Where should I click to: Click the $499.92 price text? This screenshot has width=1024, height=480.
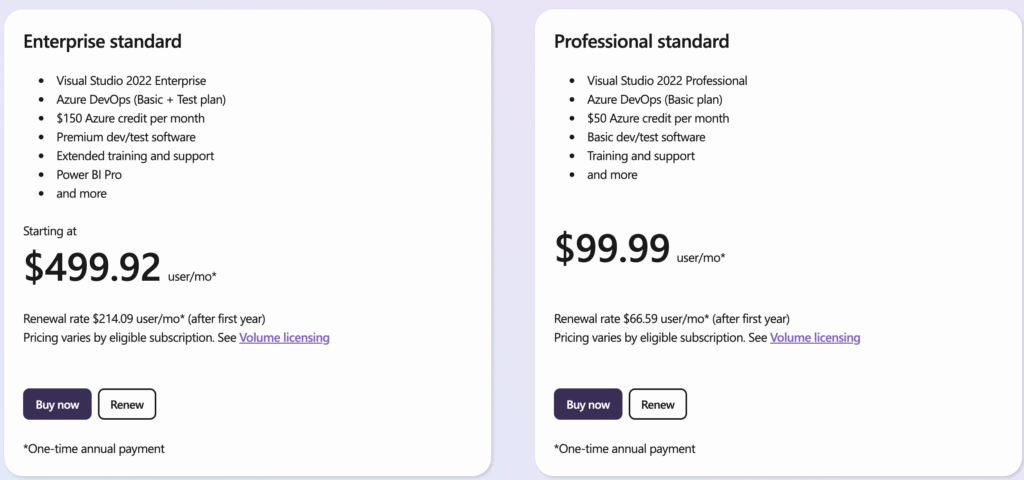[92, 267]
